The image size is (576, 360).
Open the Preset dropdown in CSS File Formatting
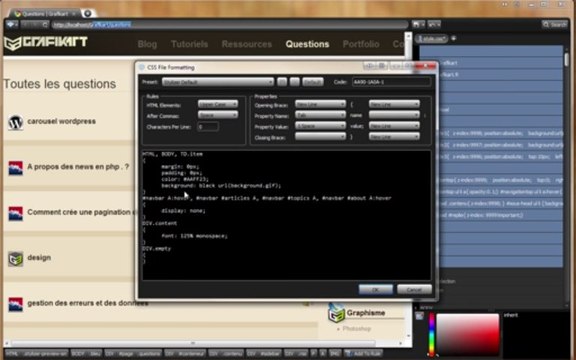coord(218,82)
